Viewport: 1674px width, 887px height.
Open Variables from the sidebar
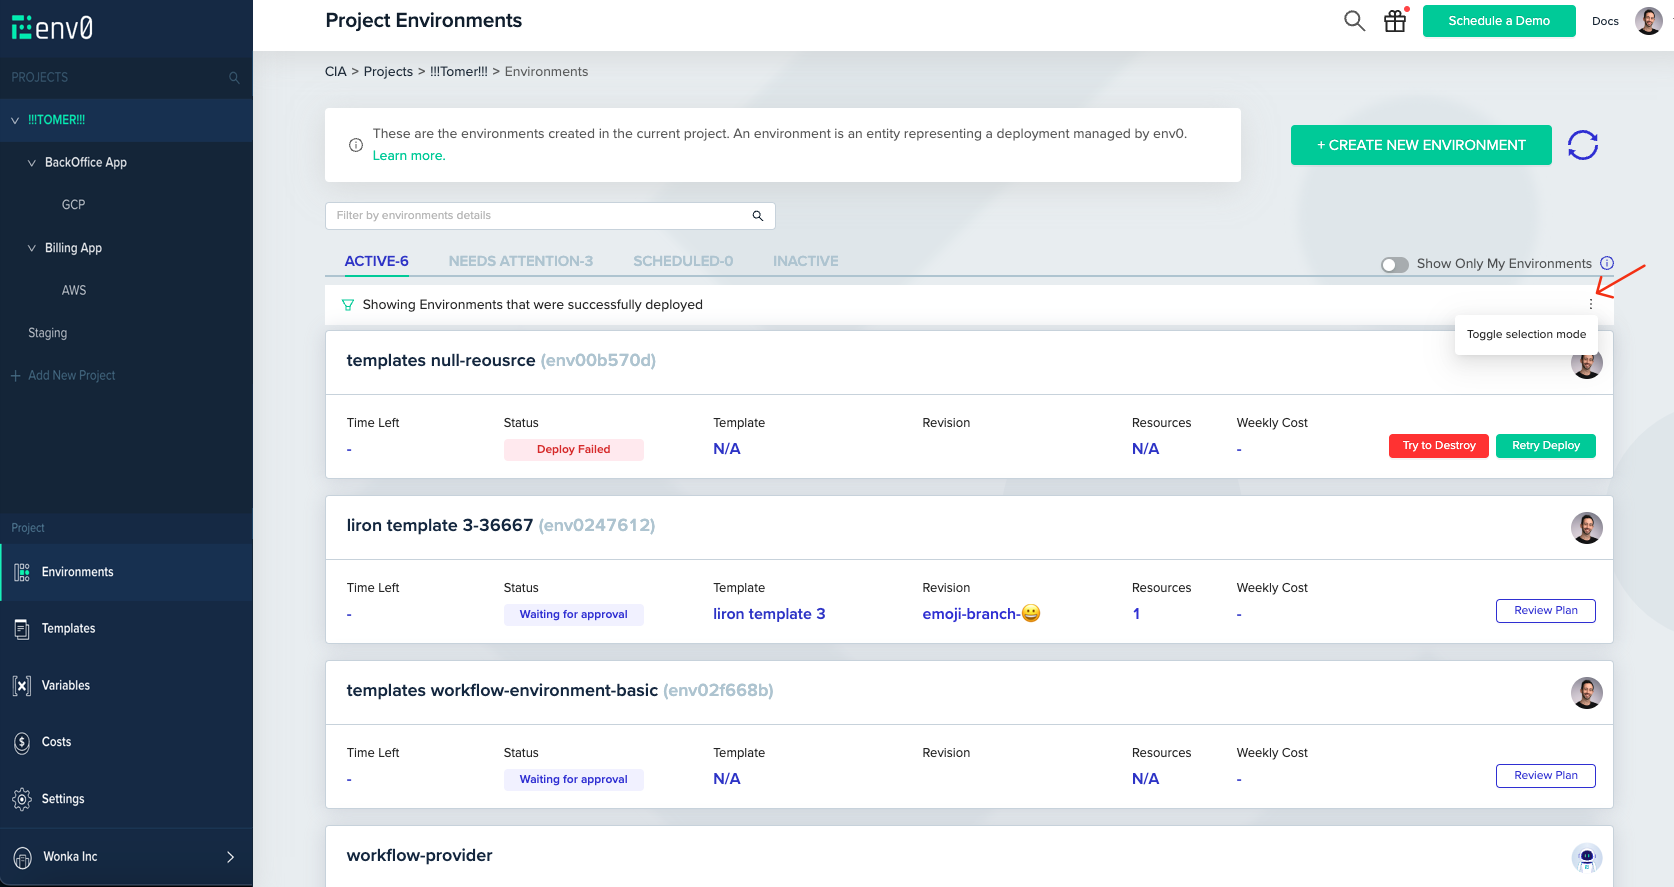[66, 686]
